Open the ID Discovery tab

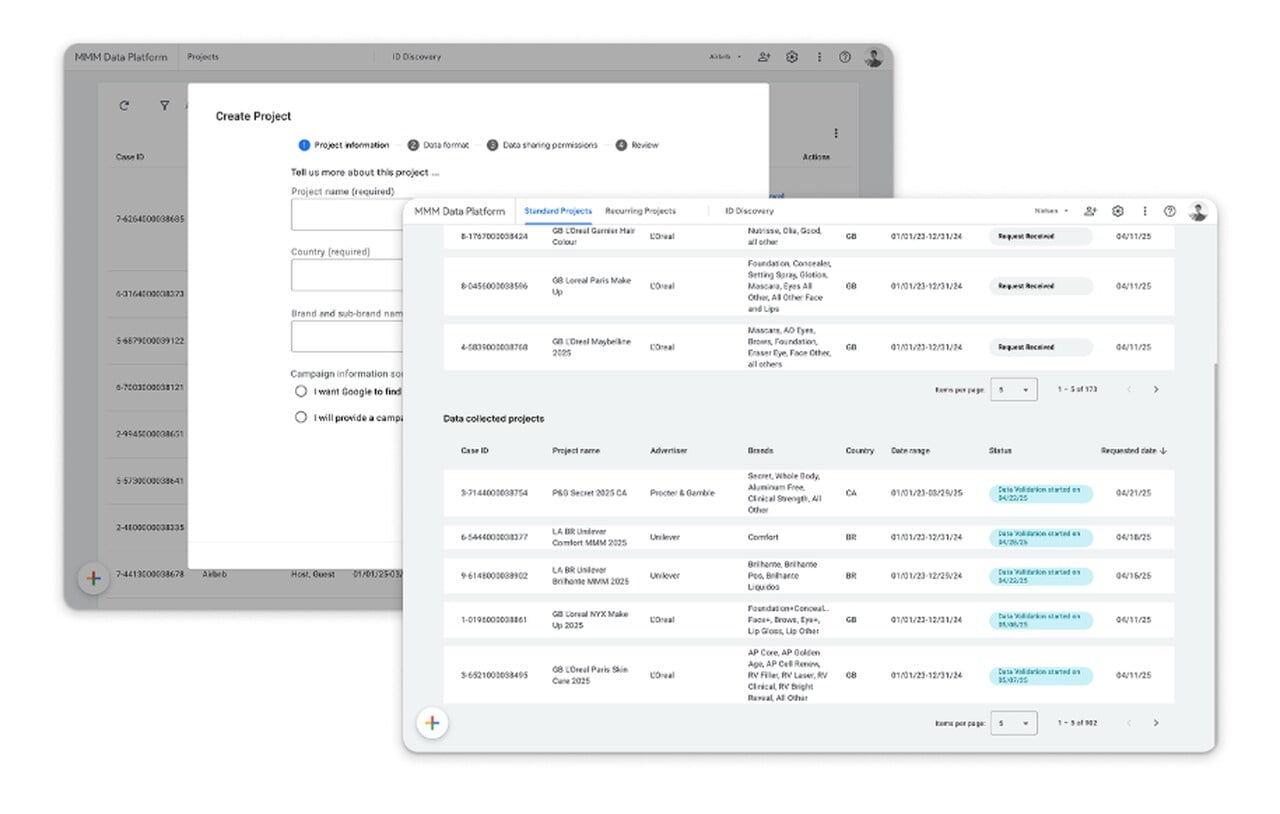[747, 211]
